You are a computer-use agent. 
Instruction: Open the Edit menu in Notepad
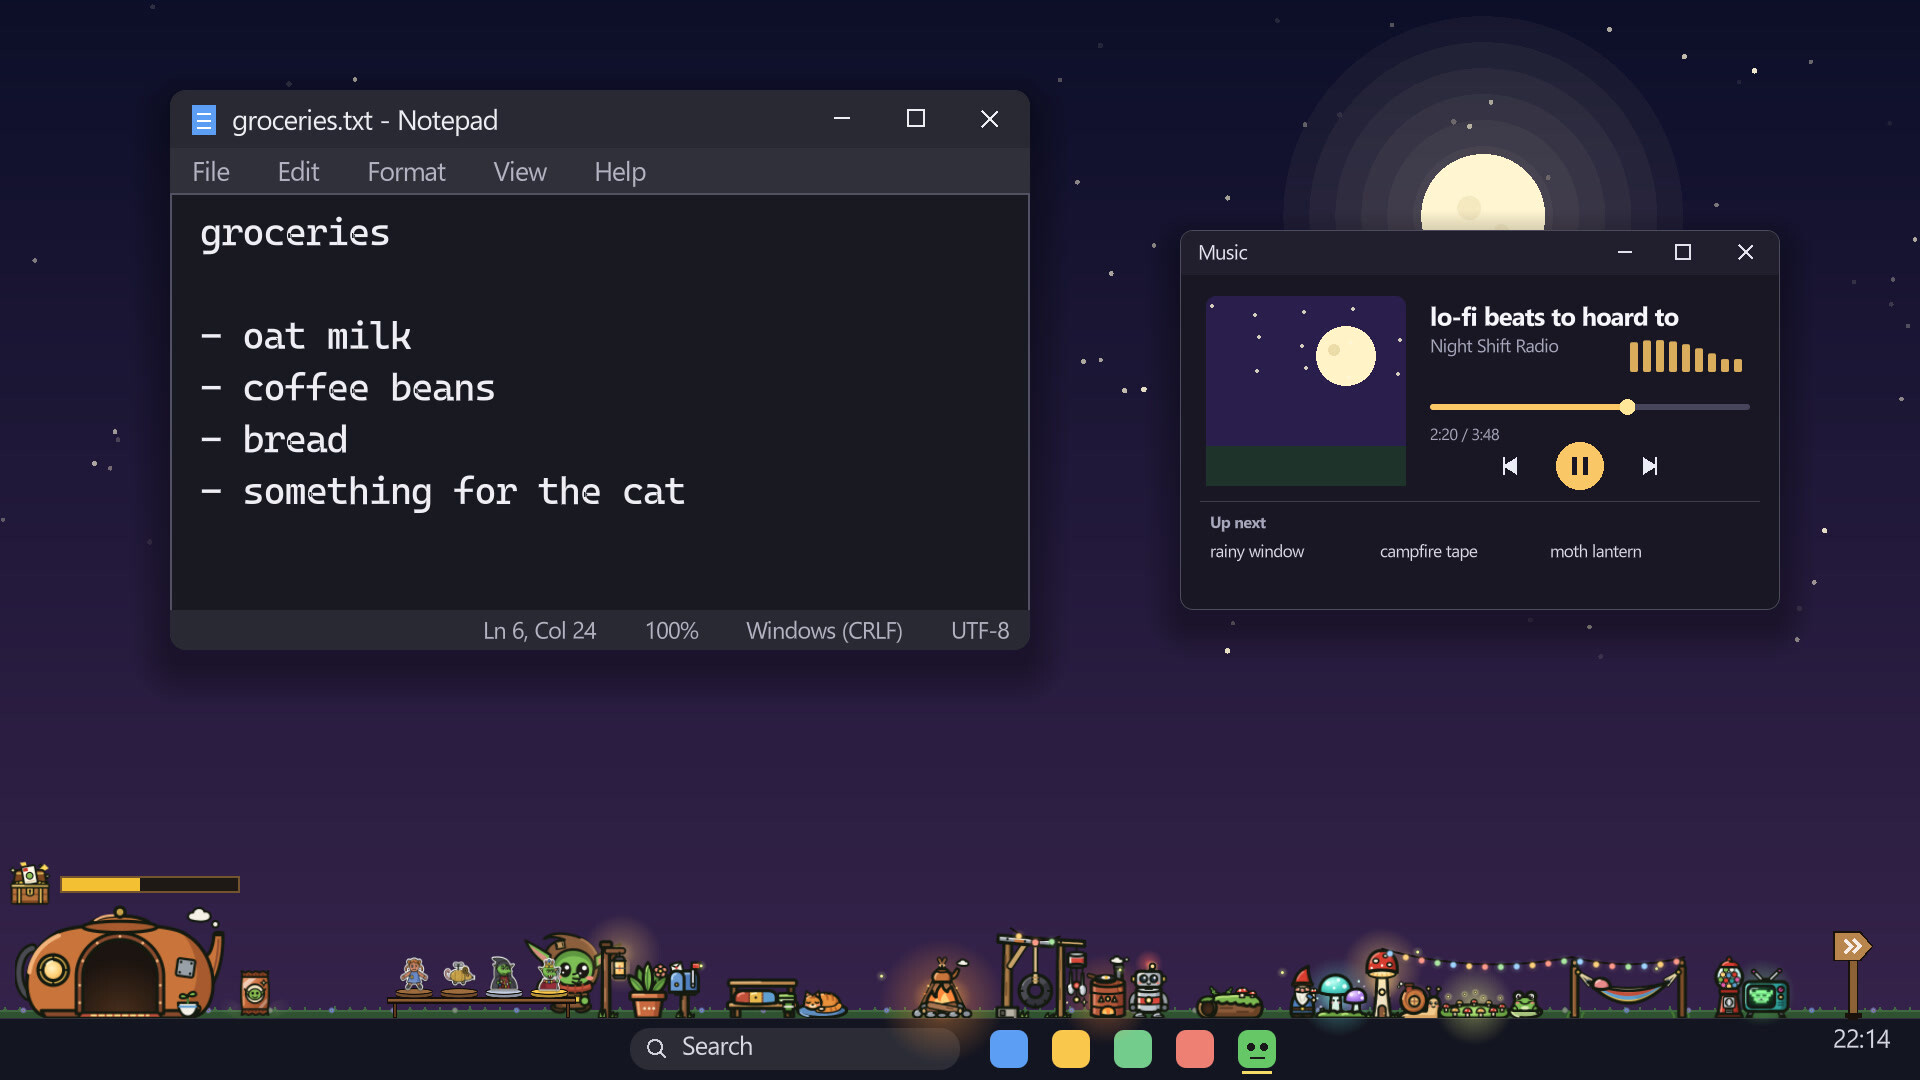[x=298, y=172]
